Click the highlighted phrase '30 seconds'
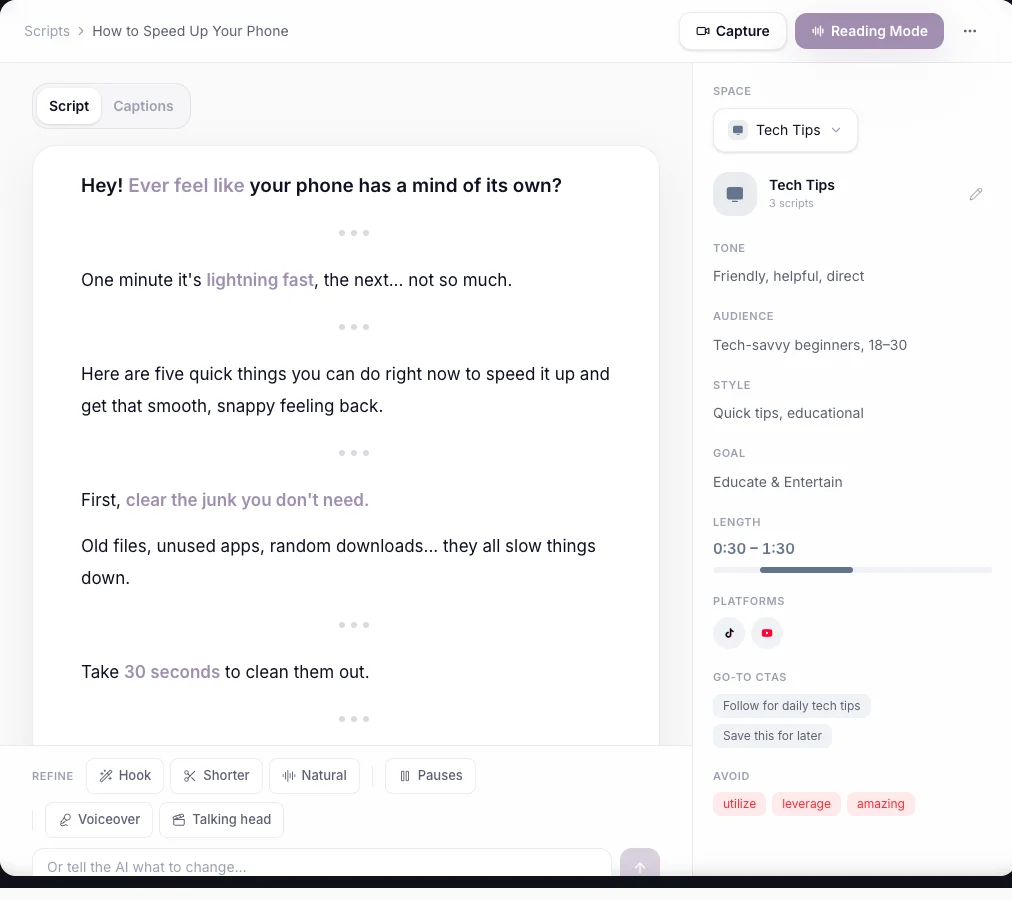Viewport: 1012px width, 900px height. pos(172,672)
